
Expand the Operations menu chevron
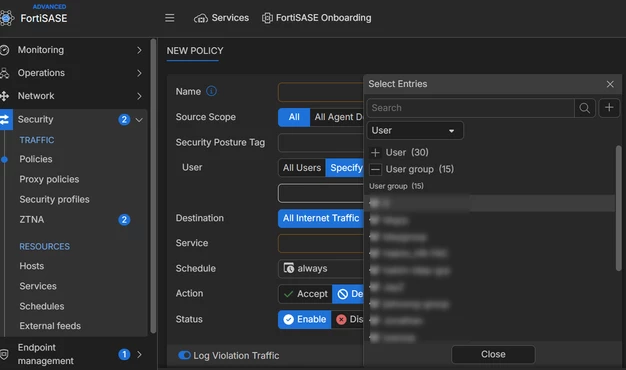pos(139,73)
